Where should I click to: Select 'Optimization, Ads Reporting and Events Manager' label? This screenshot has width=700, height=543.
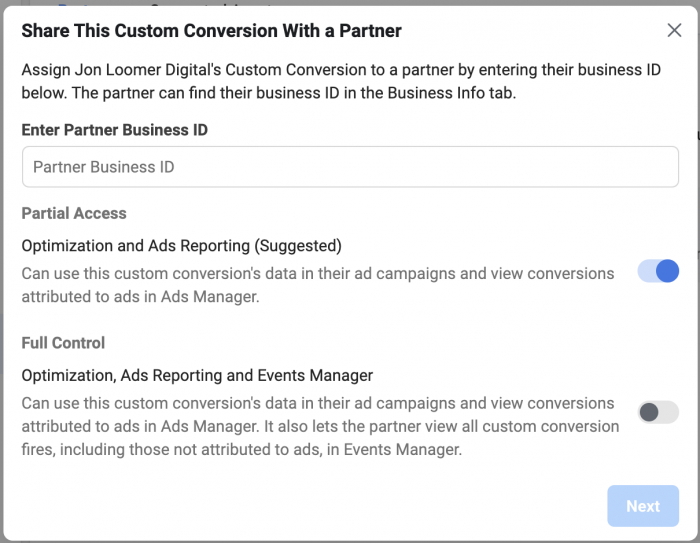point(197,375)
